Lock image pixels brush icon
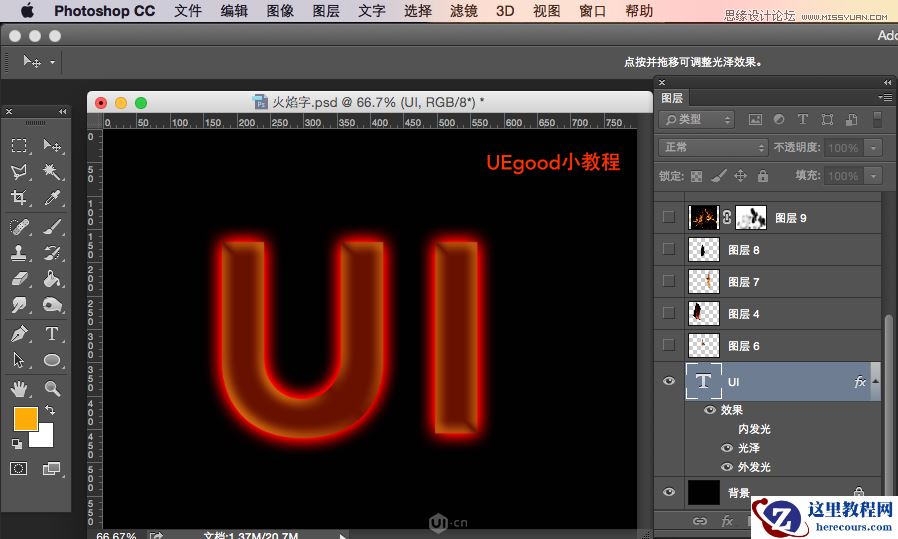Image resolution: width=898 pixels, height=539 pixels. coord(718,176)
